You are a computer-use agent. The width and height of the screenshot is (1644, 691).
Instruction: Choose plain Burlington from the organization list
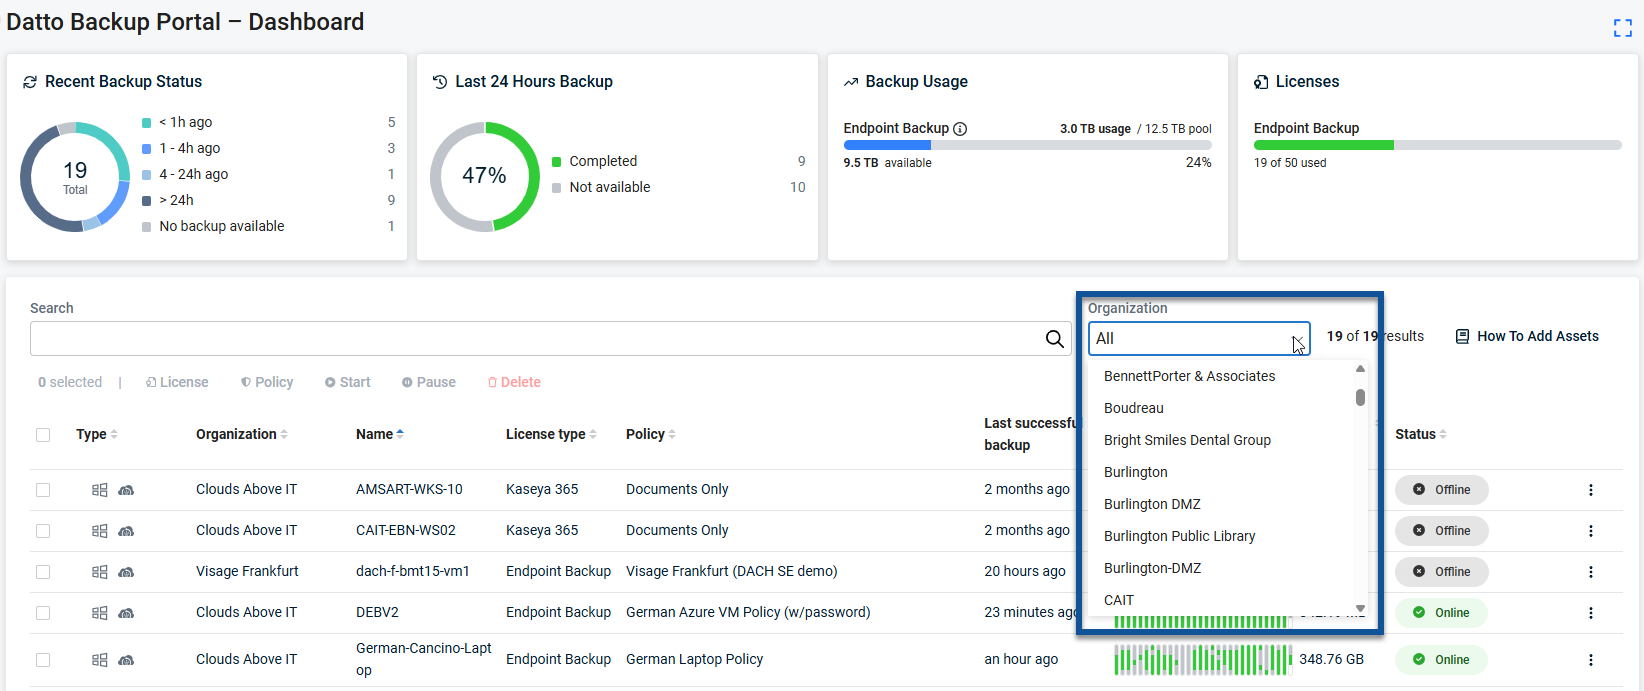click(x=1135, y=472)
